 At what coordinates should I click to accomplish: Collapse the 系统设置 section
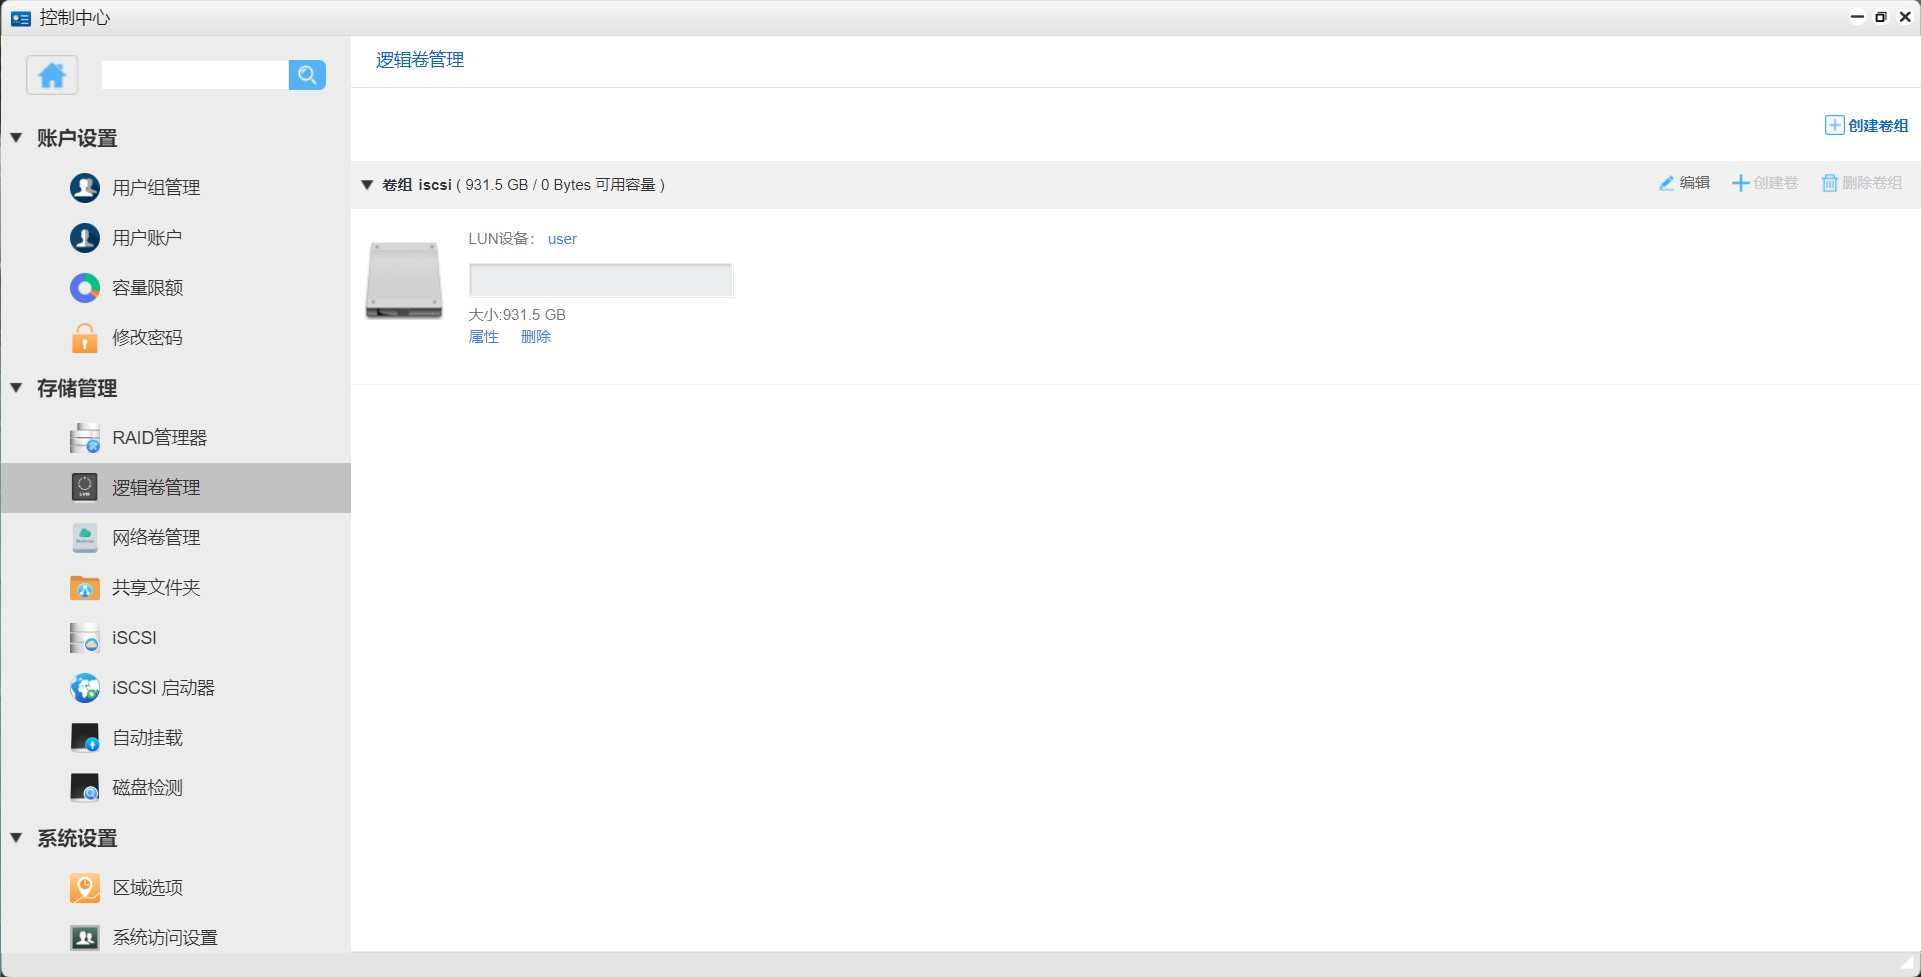coord(17,838)
